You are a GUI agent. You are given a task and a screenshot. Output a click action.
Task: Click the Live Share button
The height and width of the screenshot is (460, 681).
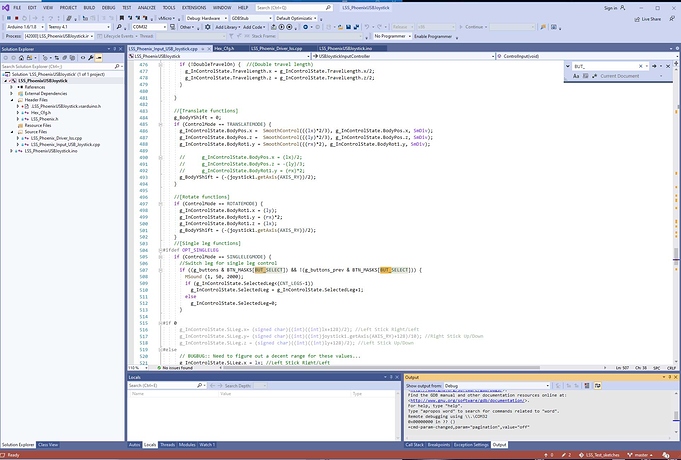tap(648, 19)
